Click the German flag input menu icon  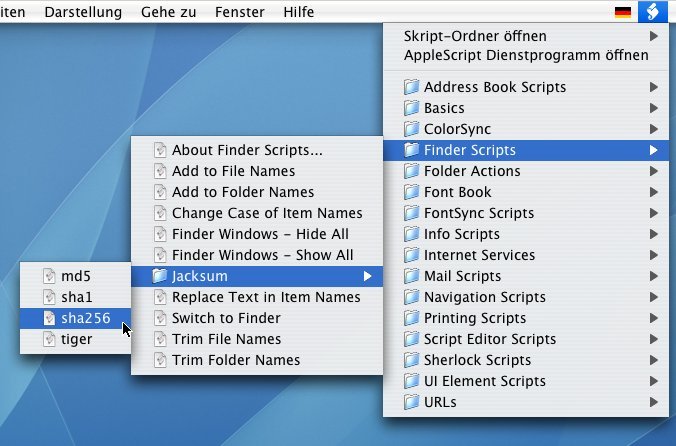(x=623, y=12)
